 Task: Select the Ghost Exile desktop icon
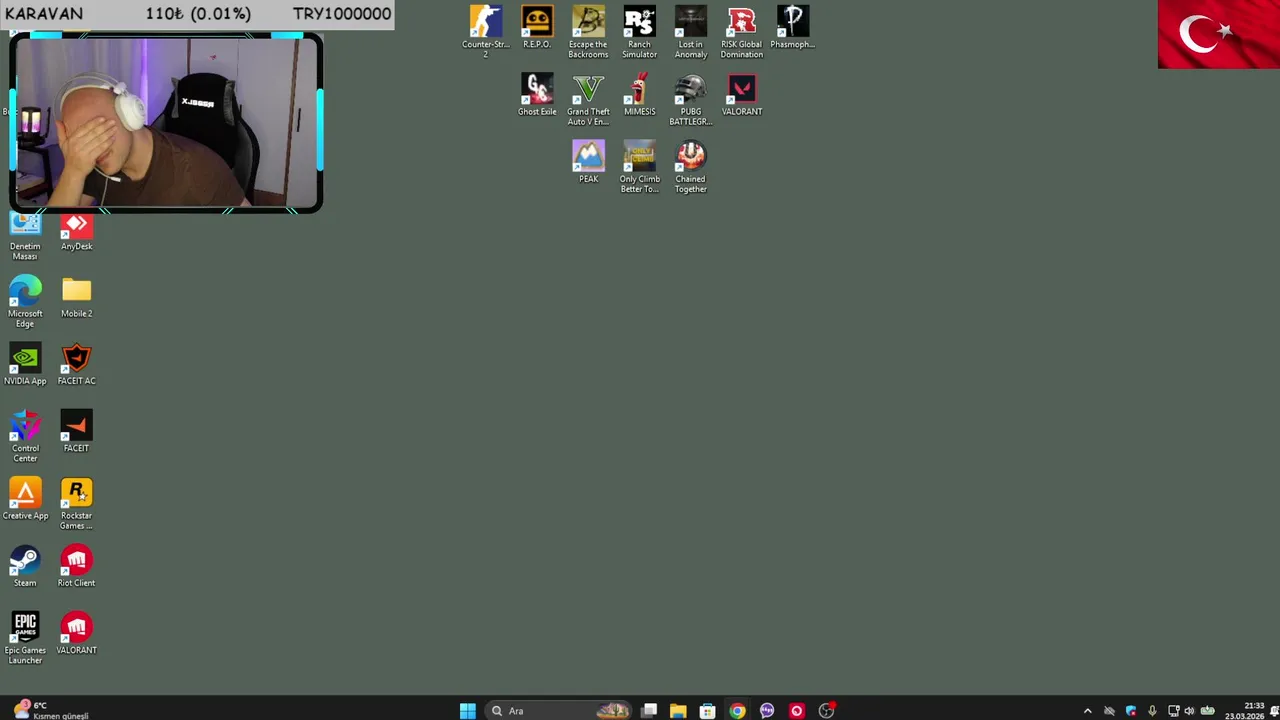[537, 95]
